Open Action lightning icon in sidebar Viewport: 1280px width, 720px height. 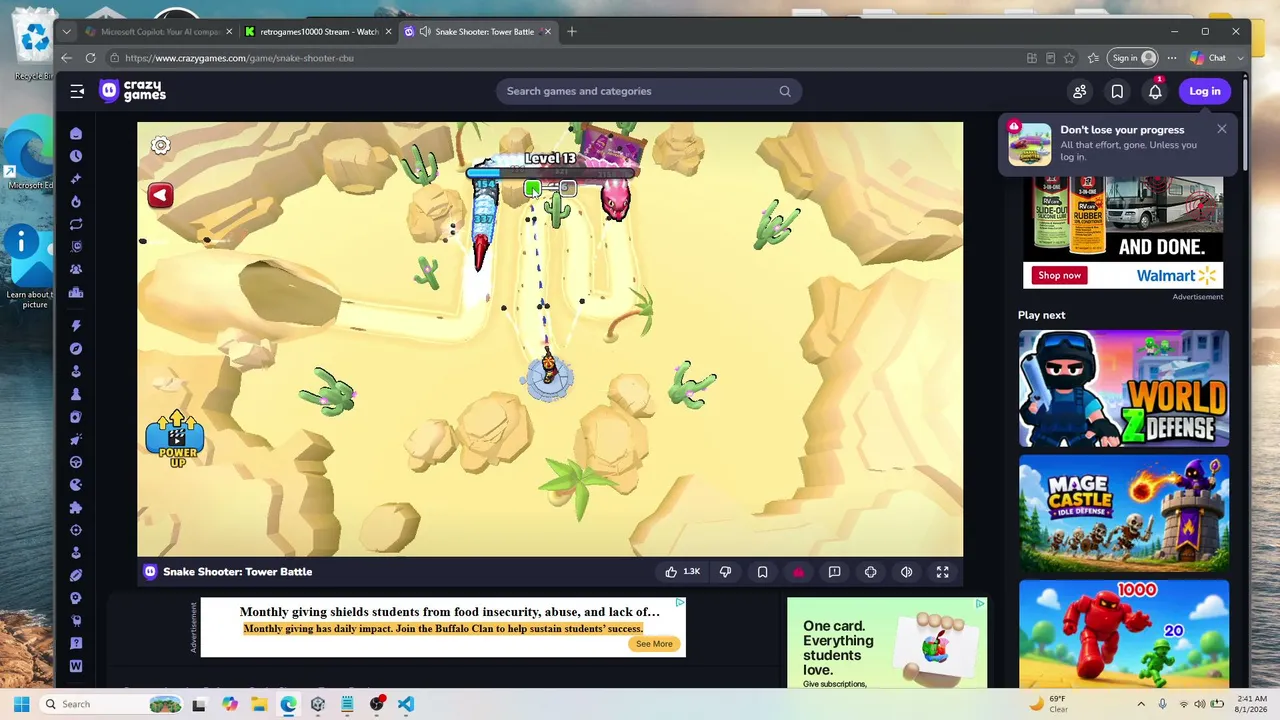point(76,326)
